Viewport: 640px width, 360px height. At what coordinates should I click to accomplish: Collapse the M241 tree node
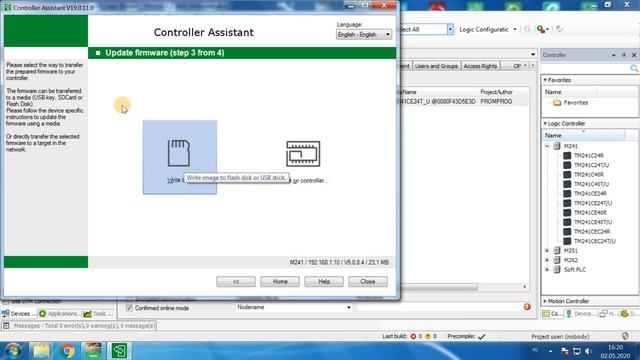click(547, 146)
